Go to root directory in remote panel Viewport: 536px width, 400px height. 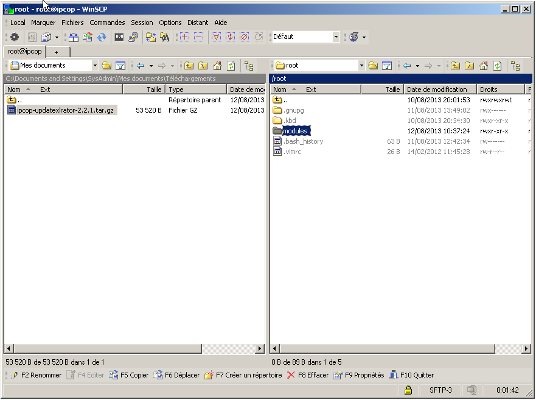coord(469,65)
